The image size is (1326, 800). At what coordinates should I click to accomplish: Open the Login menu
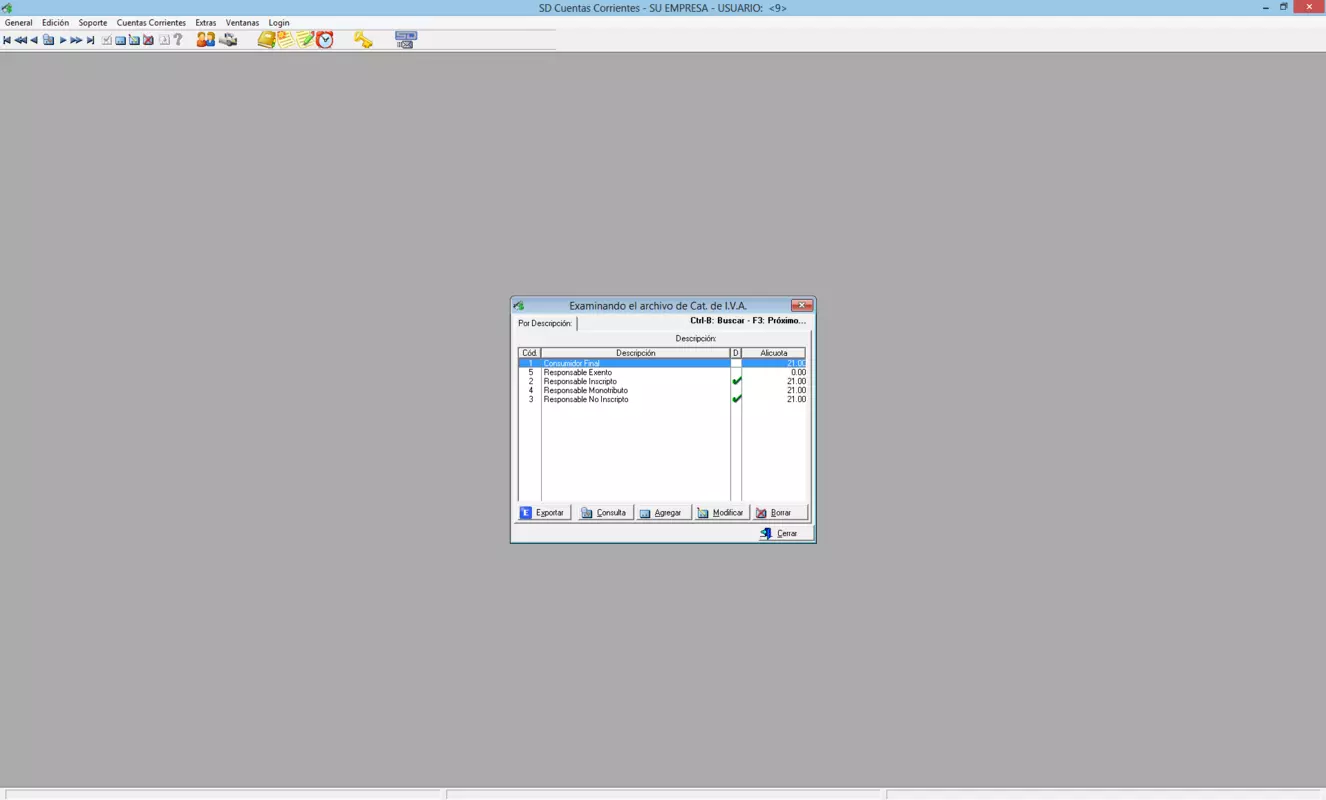click(279, 22)
